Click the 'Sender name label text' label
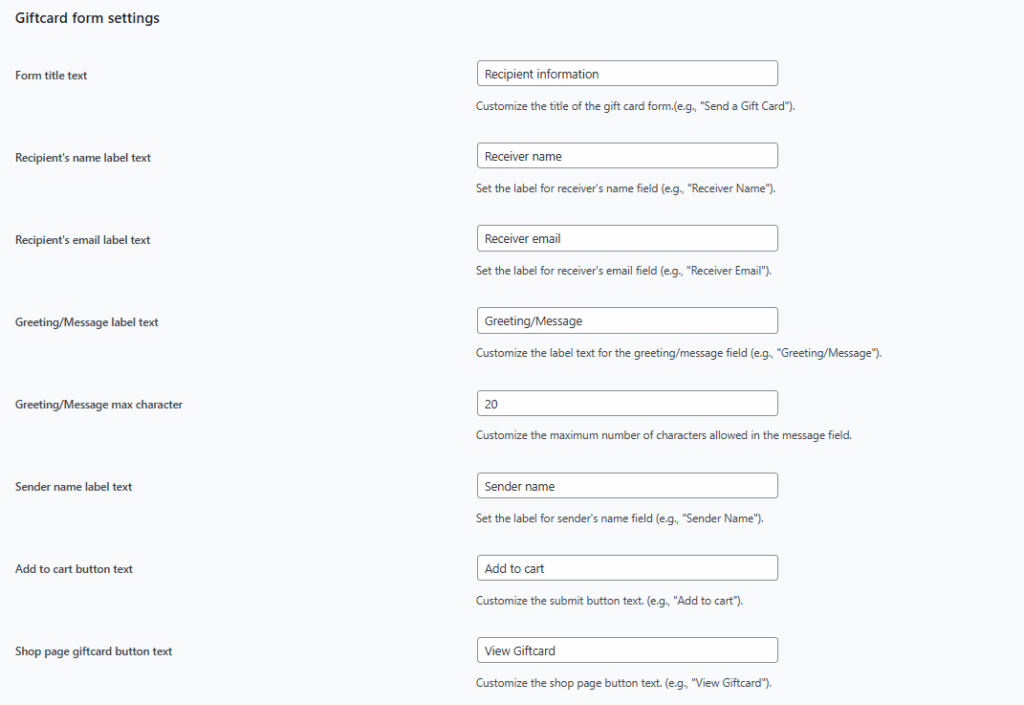Image resolution: width=1024 pixels, height=705 pixels. [x=74, y=487]
